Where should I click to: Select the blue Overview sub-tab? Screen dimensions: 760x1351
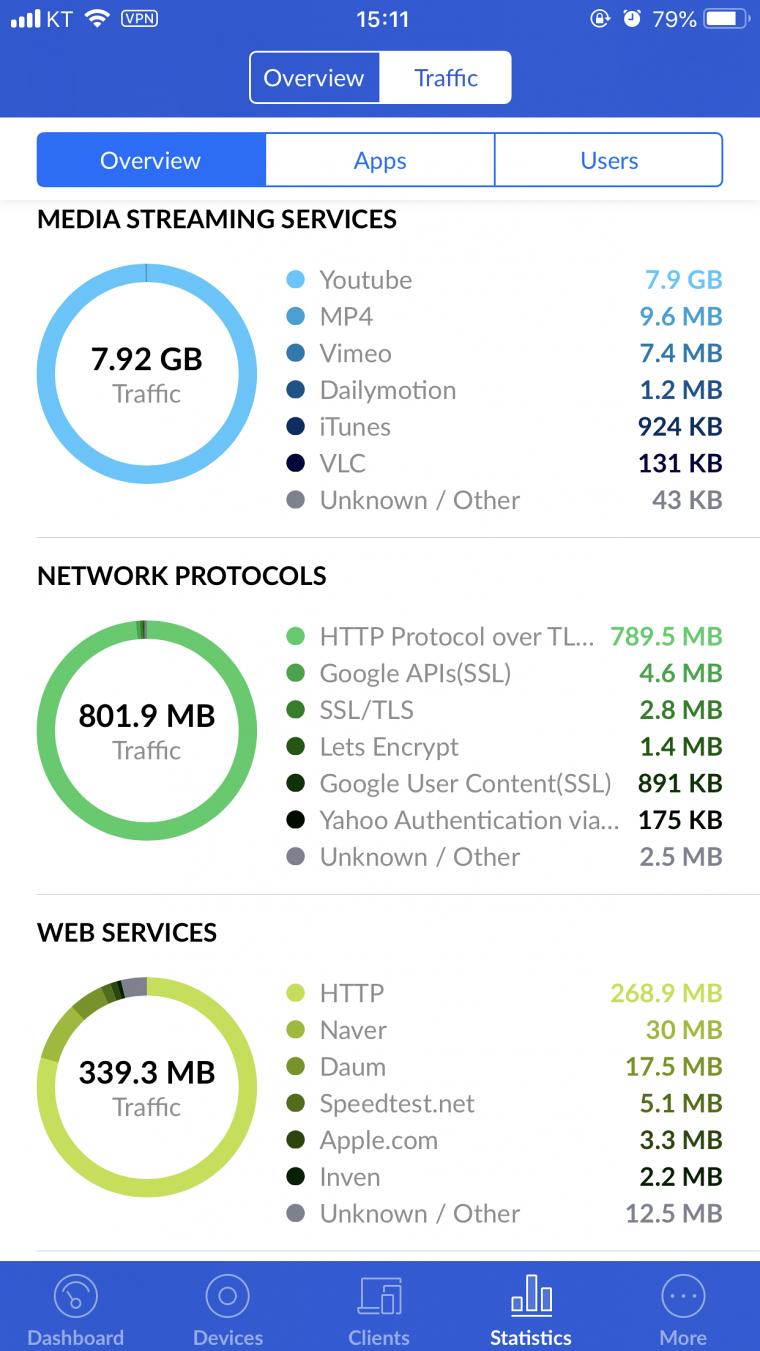pos(151,161)
